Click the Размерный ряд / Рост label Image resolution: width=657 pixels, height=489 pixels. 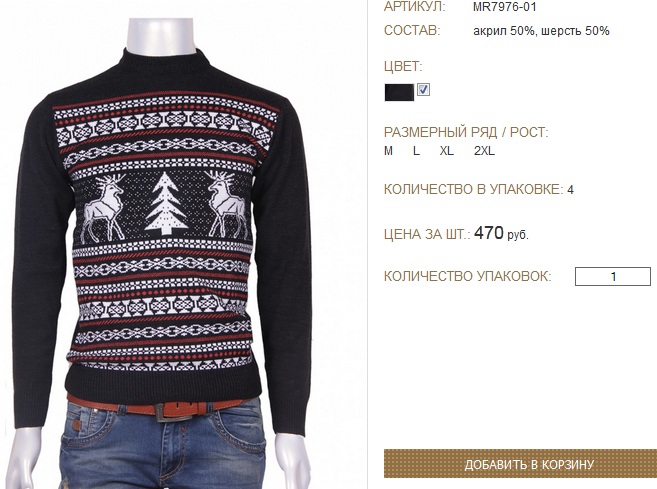coord(466,132)
